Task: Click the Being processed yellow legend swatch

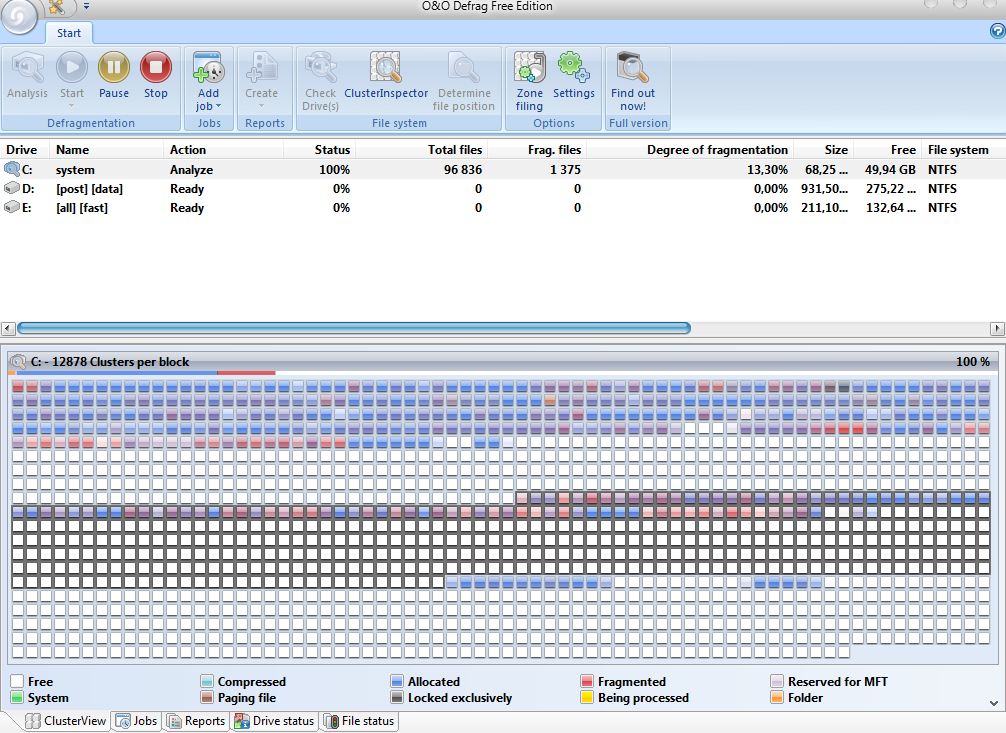Action: coord(586,698)
